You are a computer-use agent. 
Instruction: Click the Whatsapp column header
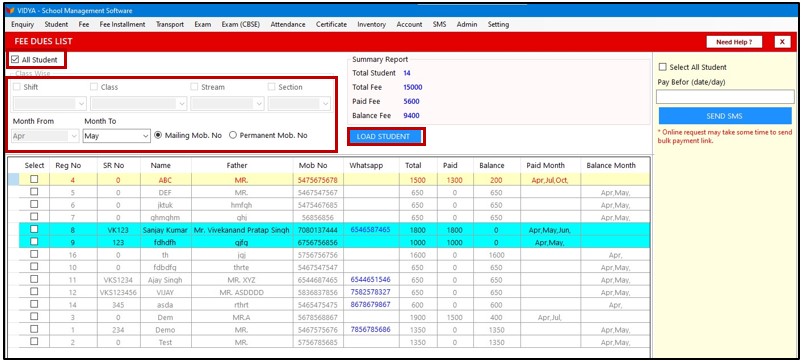(x=366, y=165)
